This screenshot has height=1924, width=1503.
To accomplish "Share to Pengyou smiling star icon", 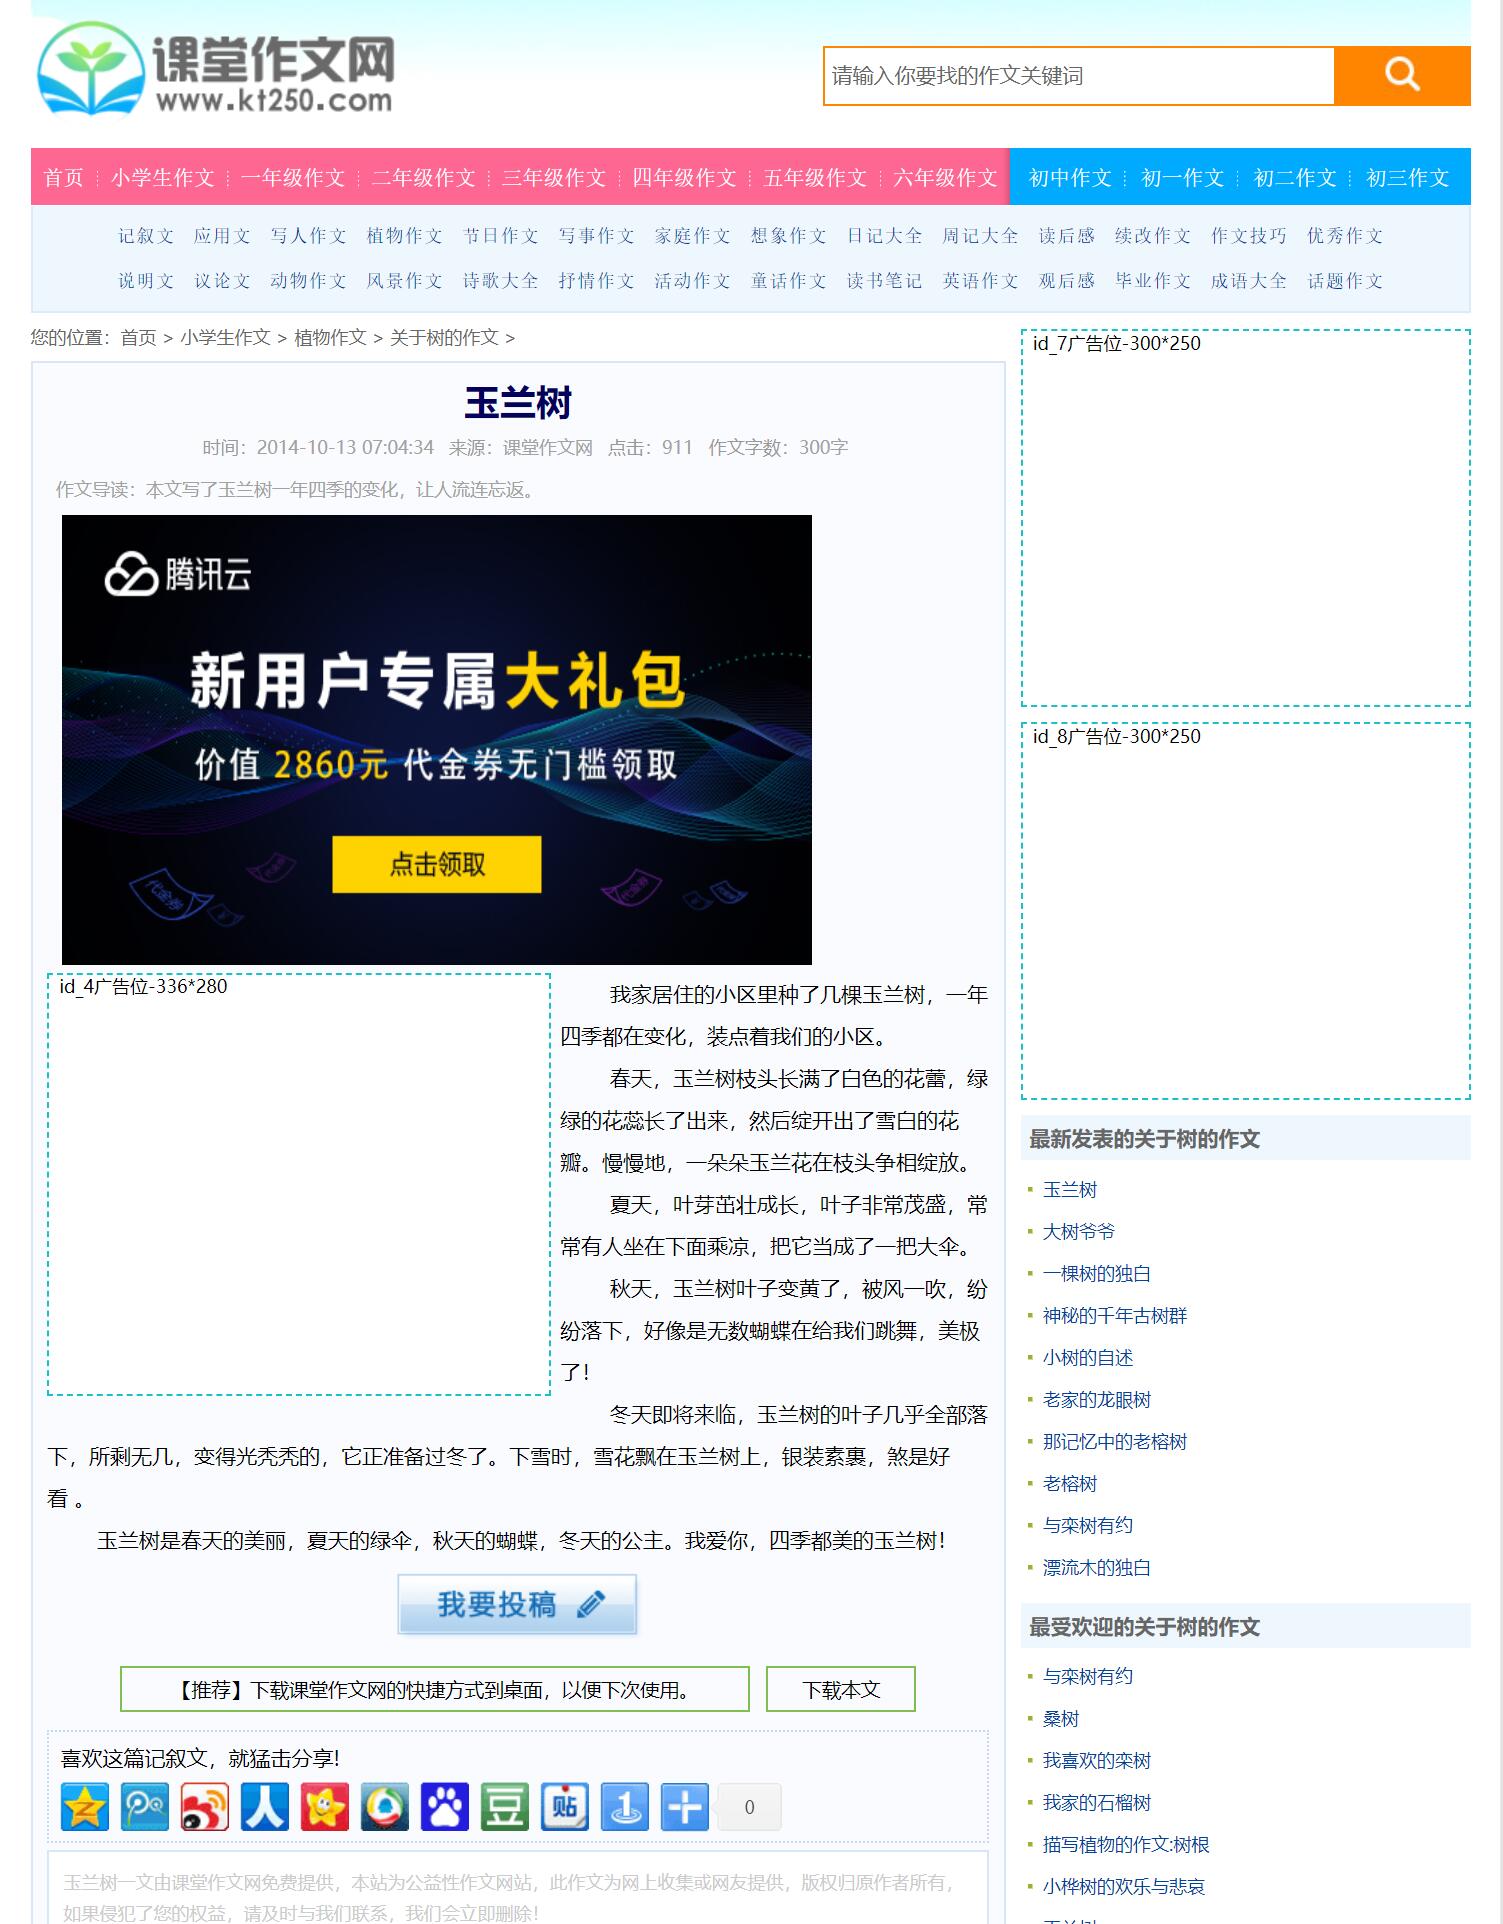I will click(325, 1807).
